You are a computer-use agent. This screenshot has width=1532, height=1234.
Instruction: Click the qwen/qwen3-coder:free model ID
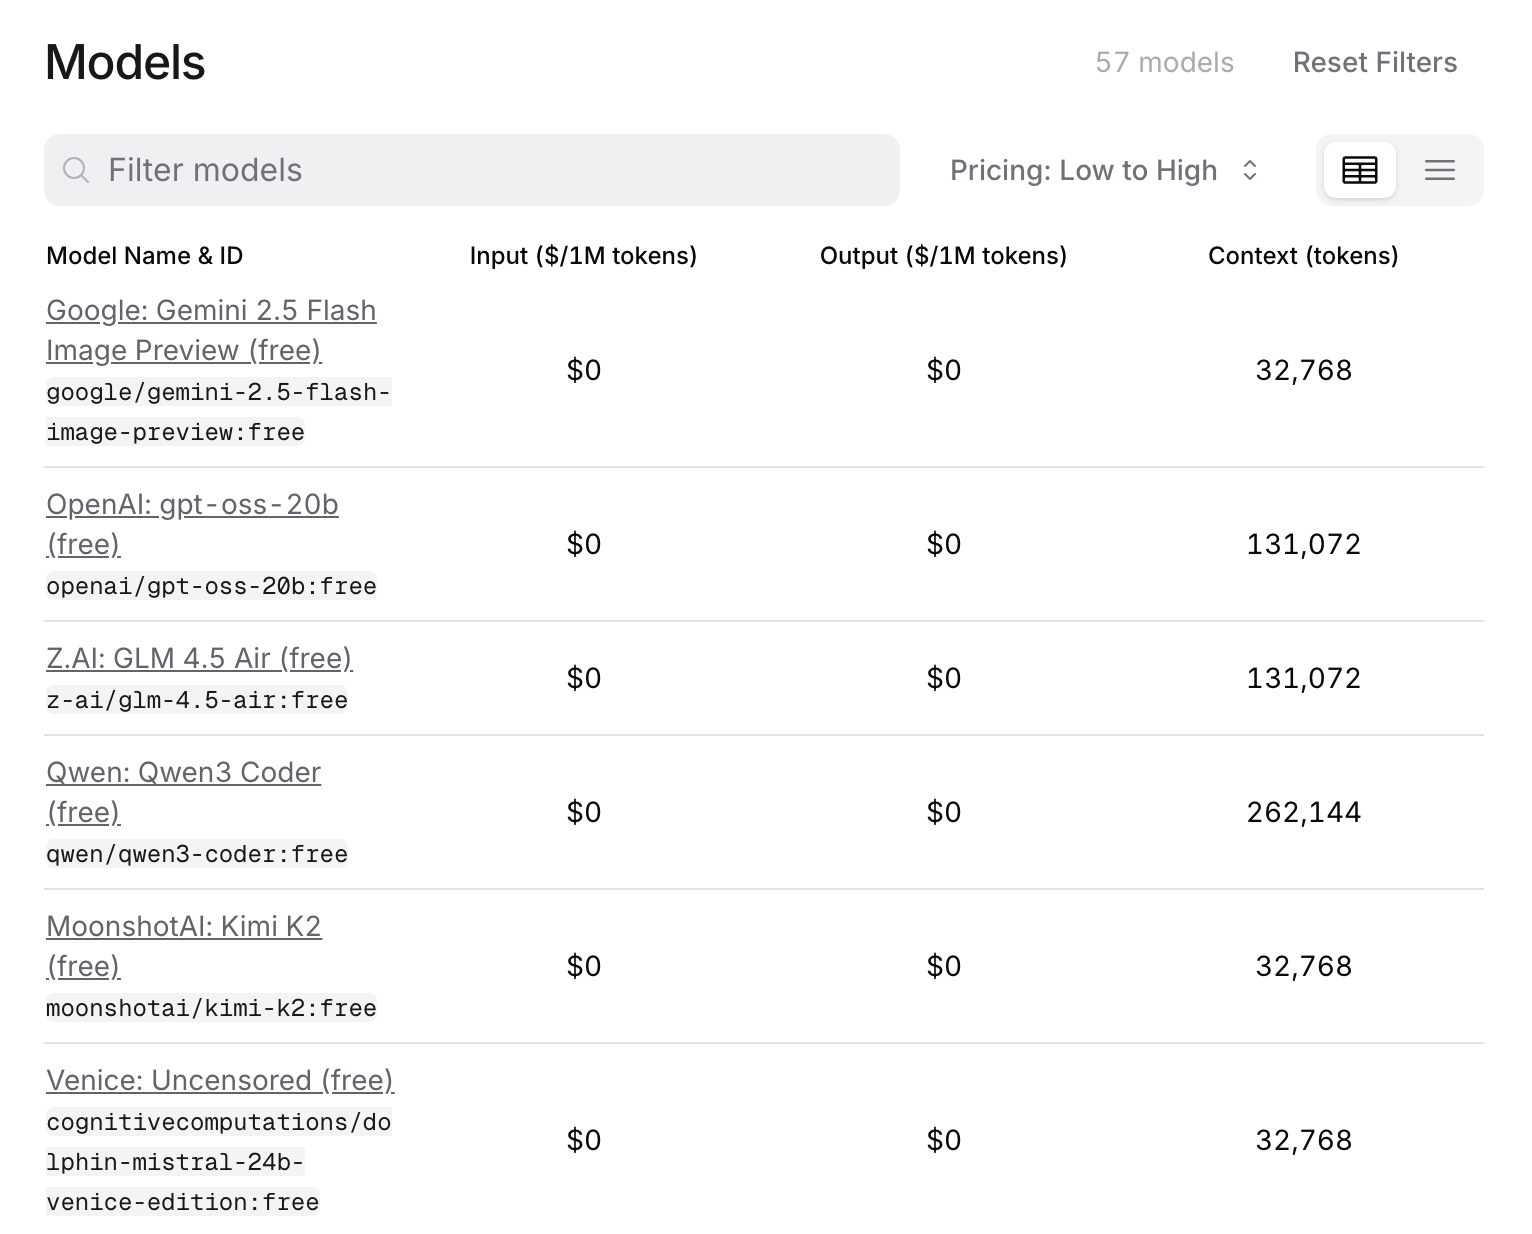(x=197, y=854)
